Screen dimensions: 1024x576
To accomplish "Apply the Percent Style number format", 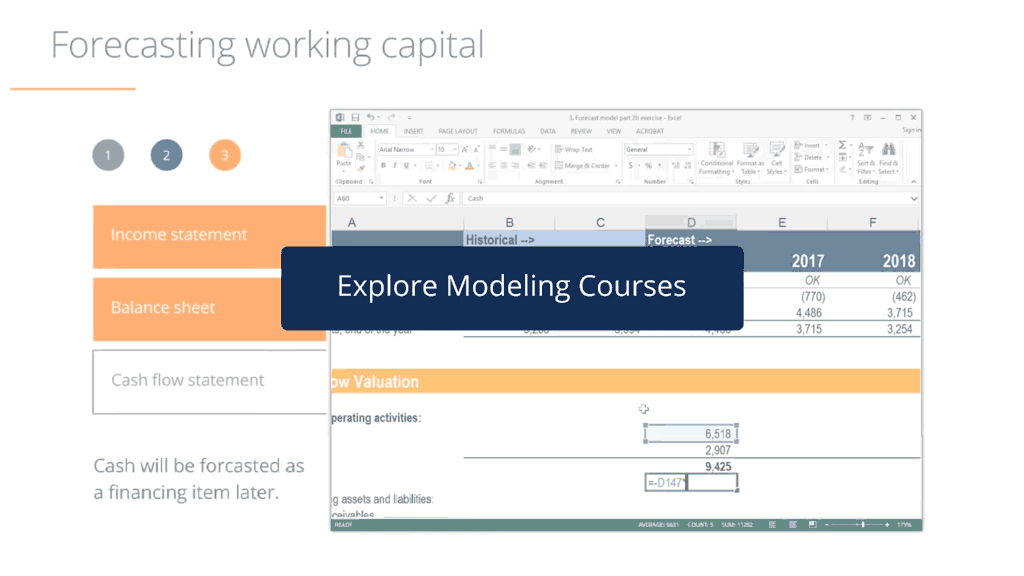I will (648, 165).
